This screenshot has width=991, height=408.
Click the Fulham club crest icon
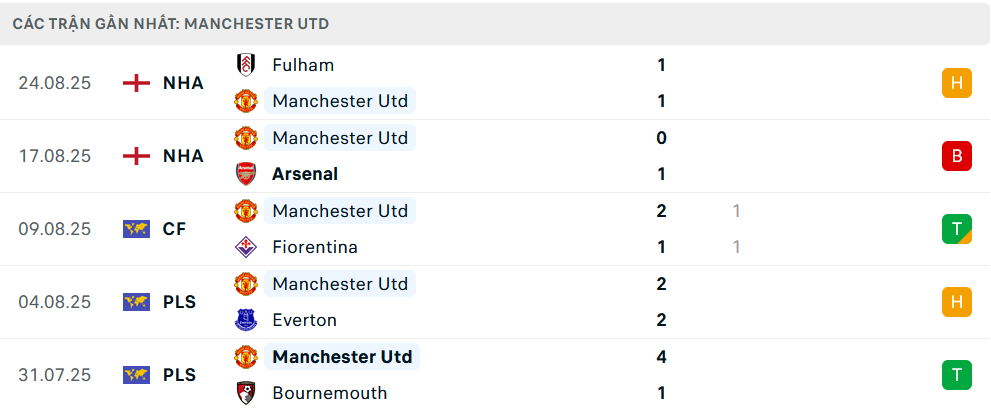point(245,65)
